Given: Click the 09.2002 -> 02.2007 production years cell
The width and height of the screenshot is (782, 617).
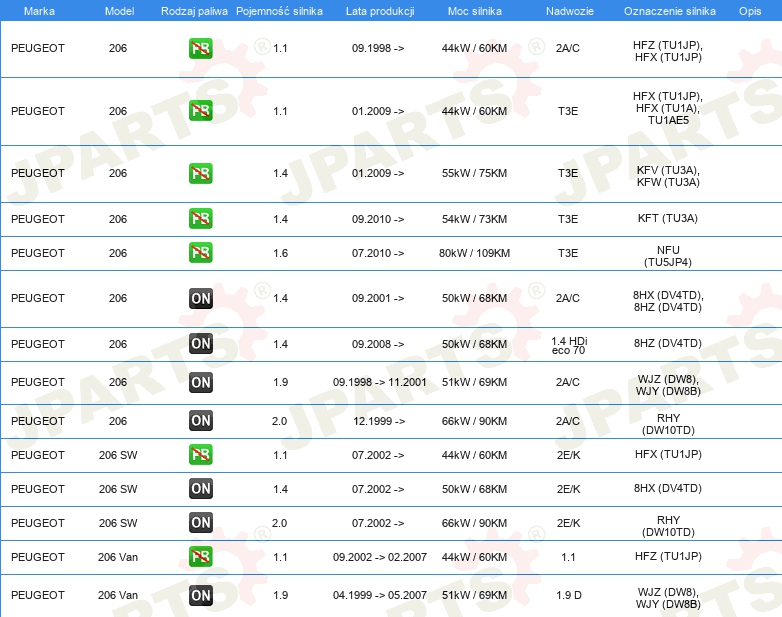Looking at the screenshot, I should tap(379, 556).
